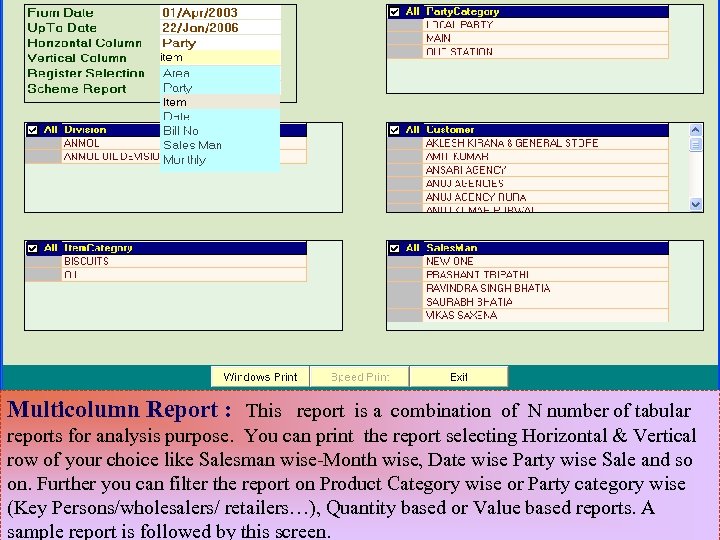Click row selector beside BISCUITS
720x540 pixels.
44,261
